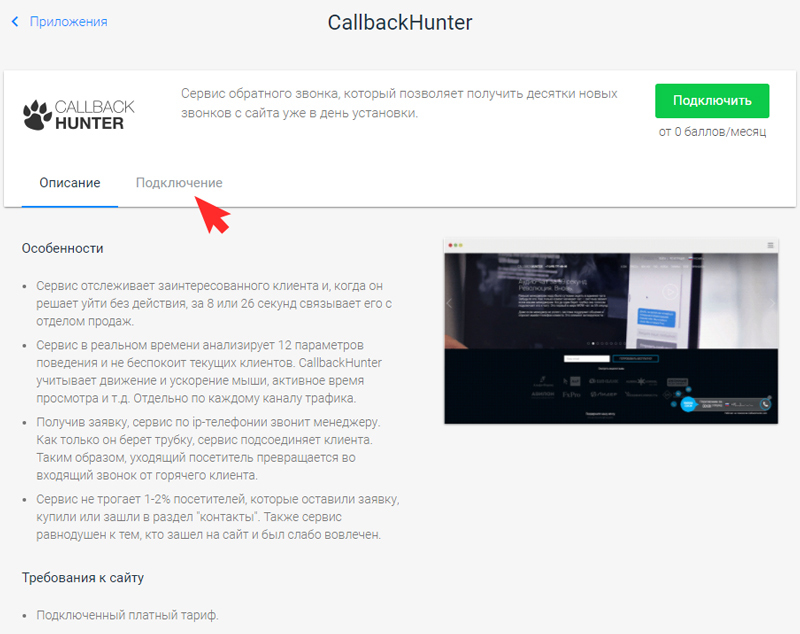The height and width of the screenshot is (634, 800).
Task: Click the CallbackHunter paw logo
Action: 79,115
